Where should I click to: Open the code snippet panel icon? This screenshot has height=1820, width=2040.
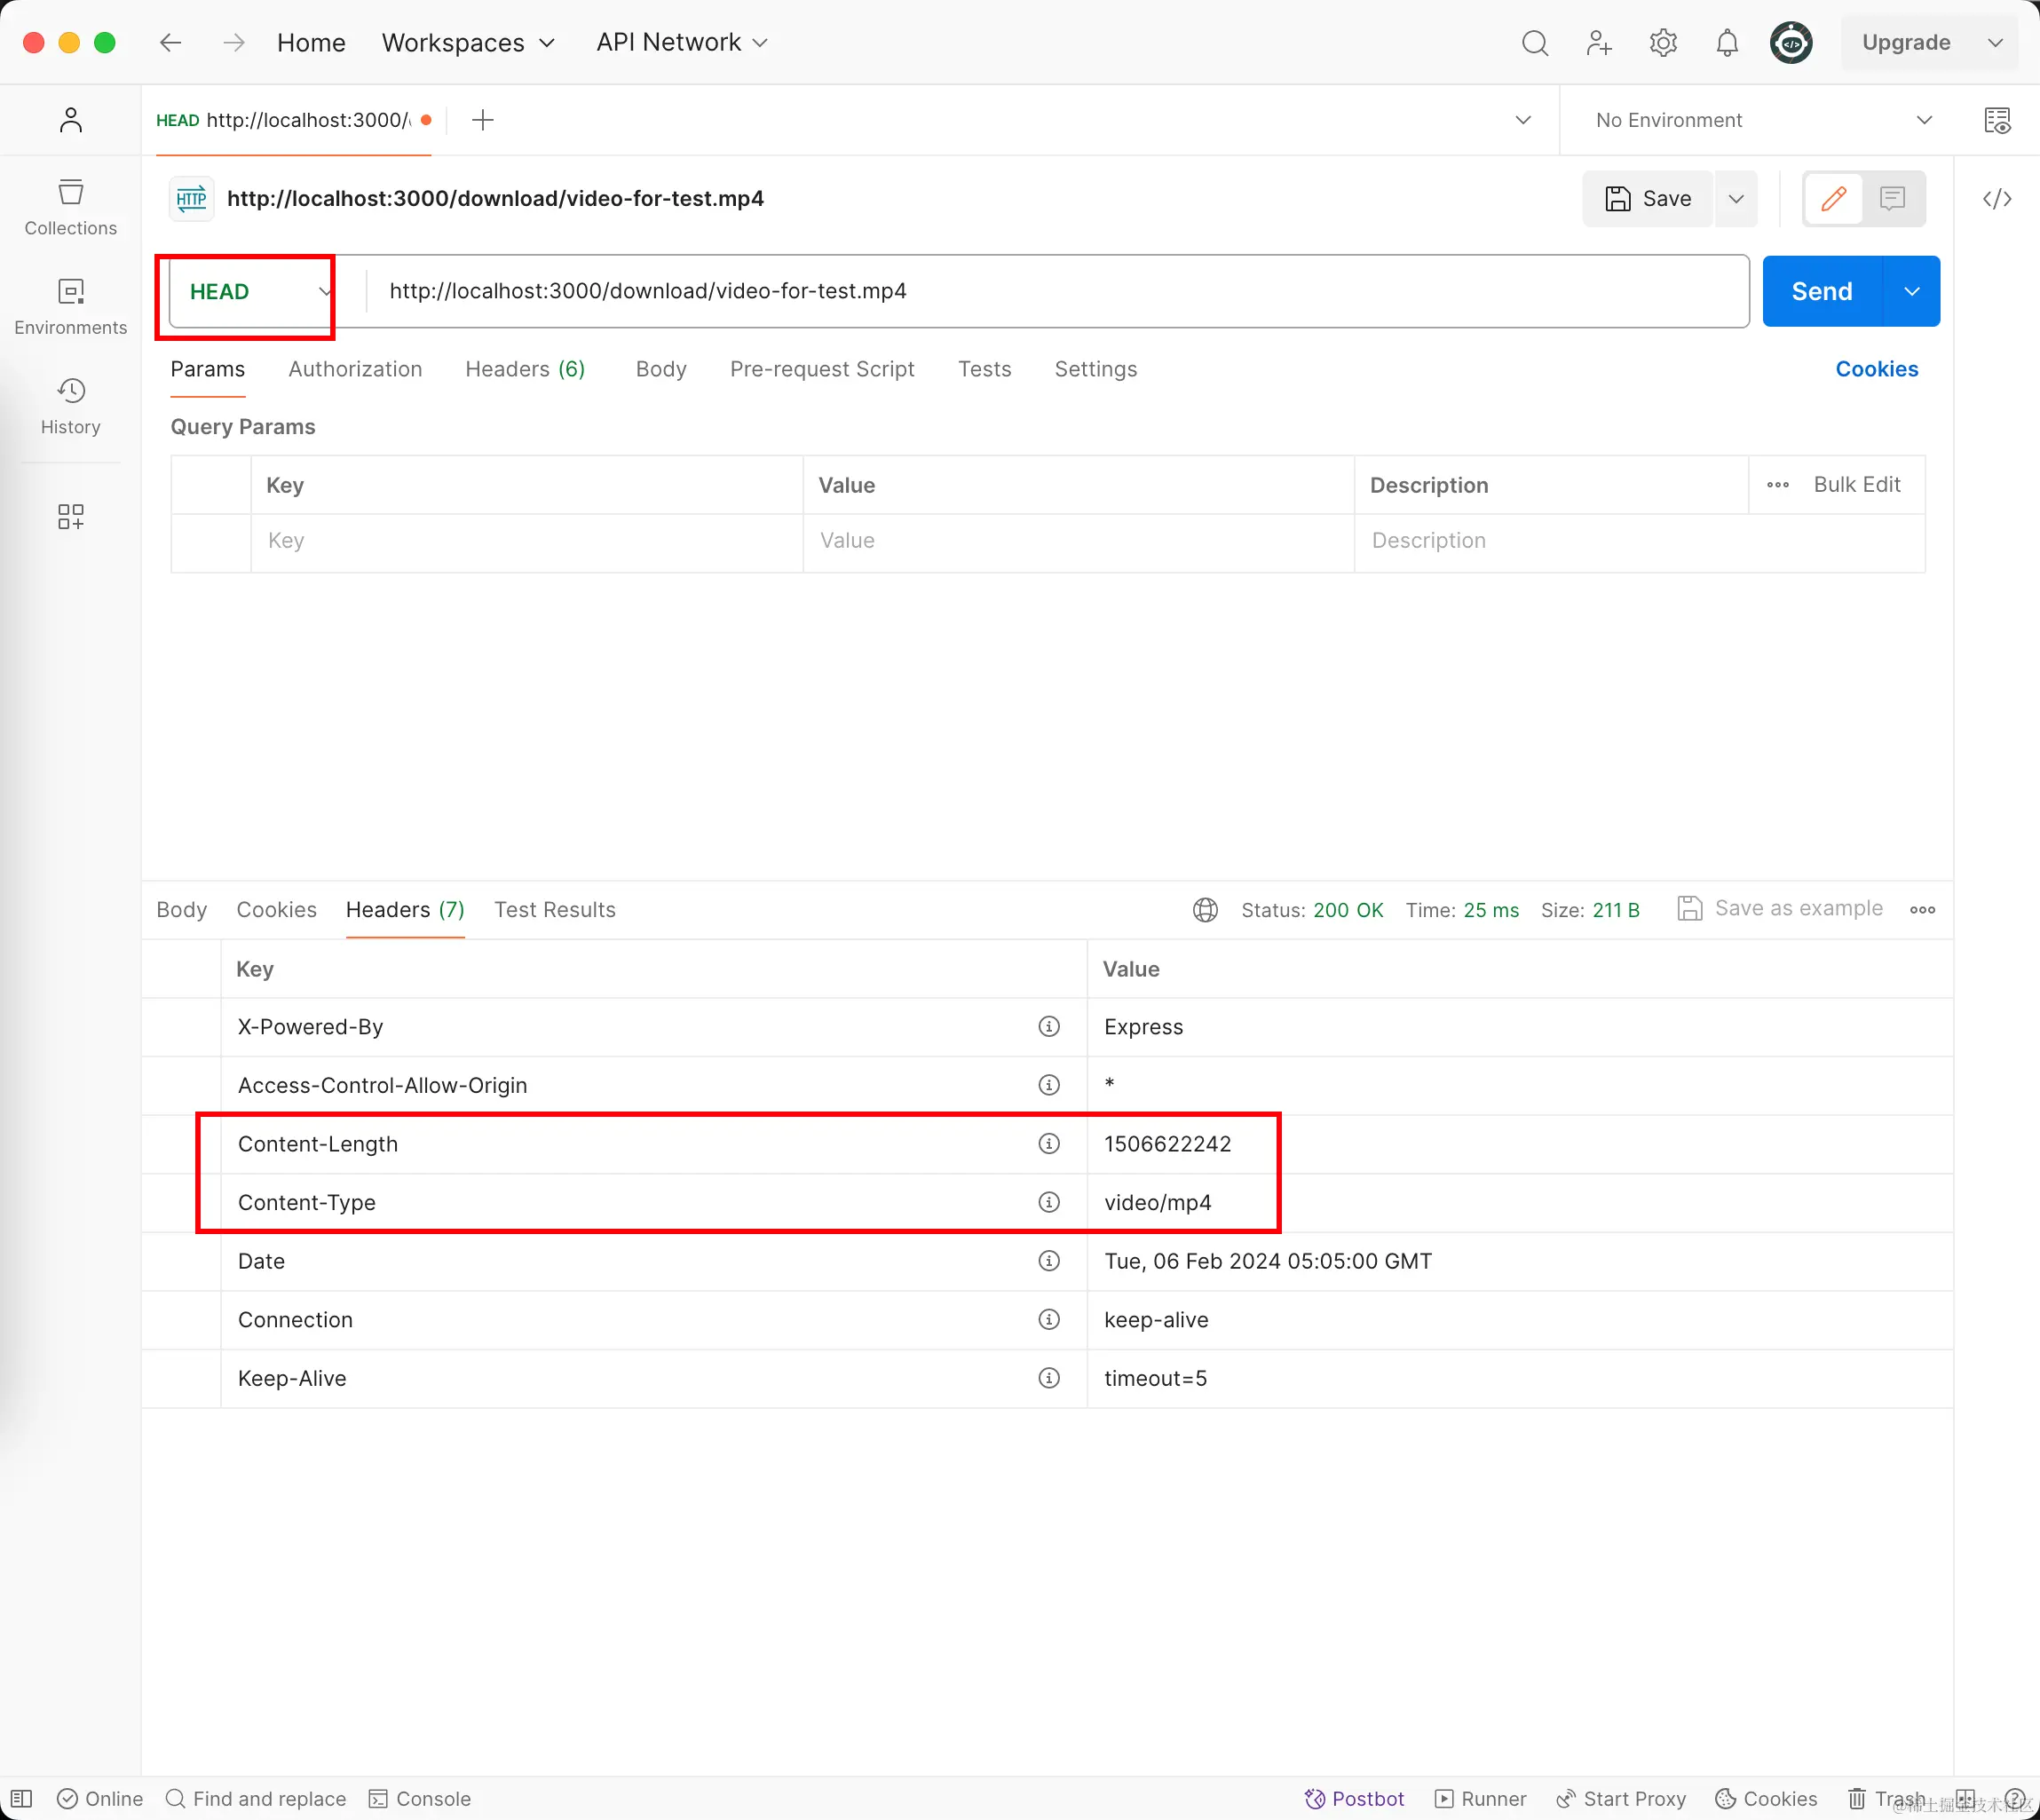click(x=1997, y=199)
